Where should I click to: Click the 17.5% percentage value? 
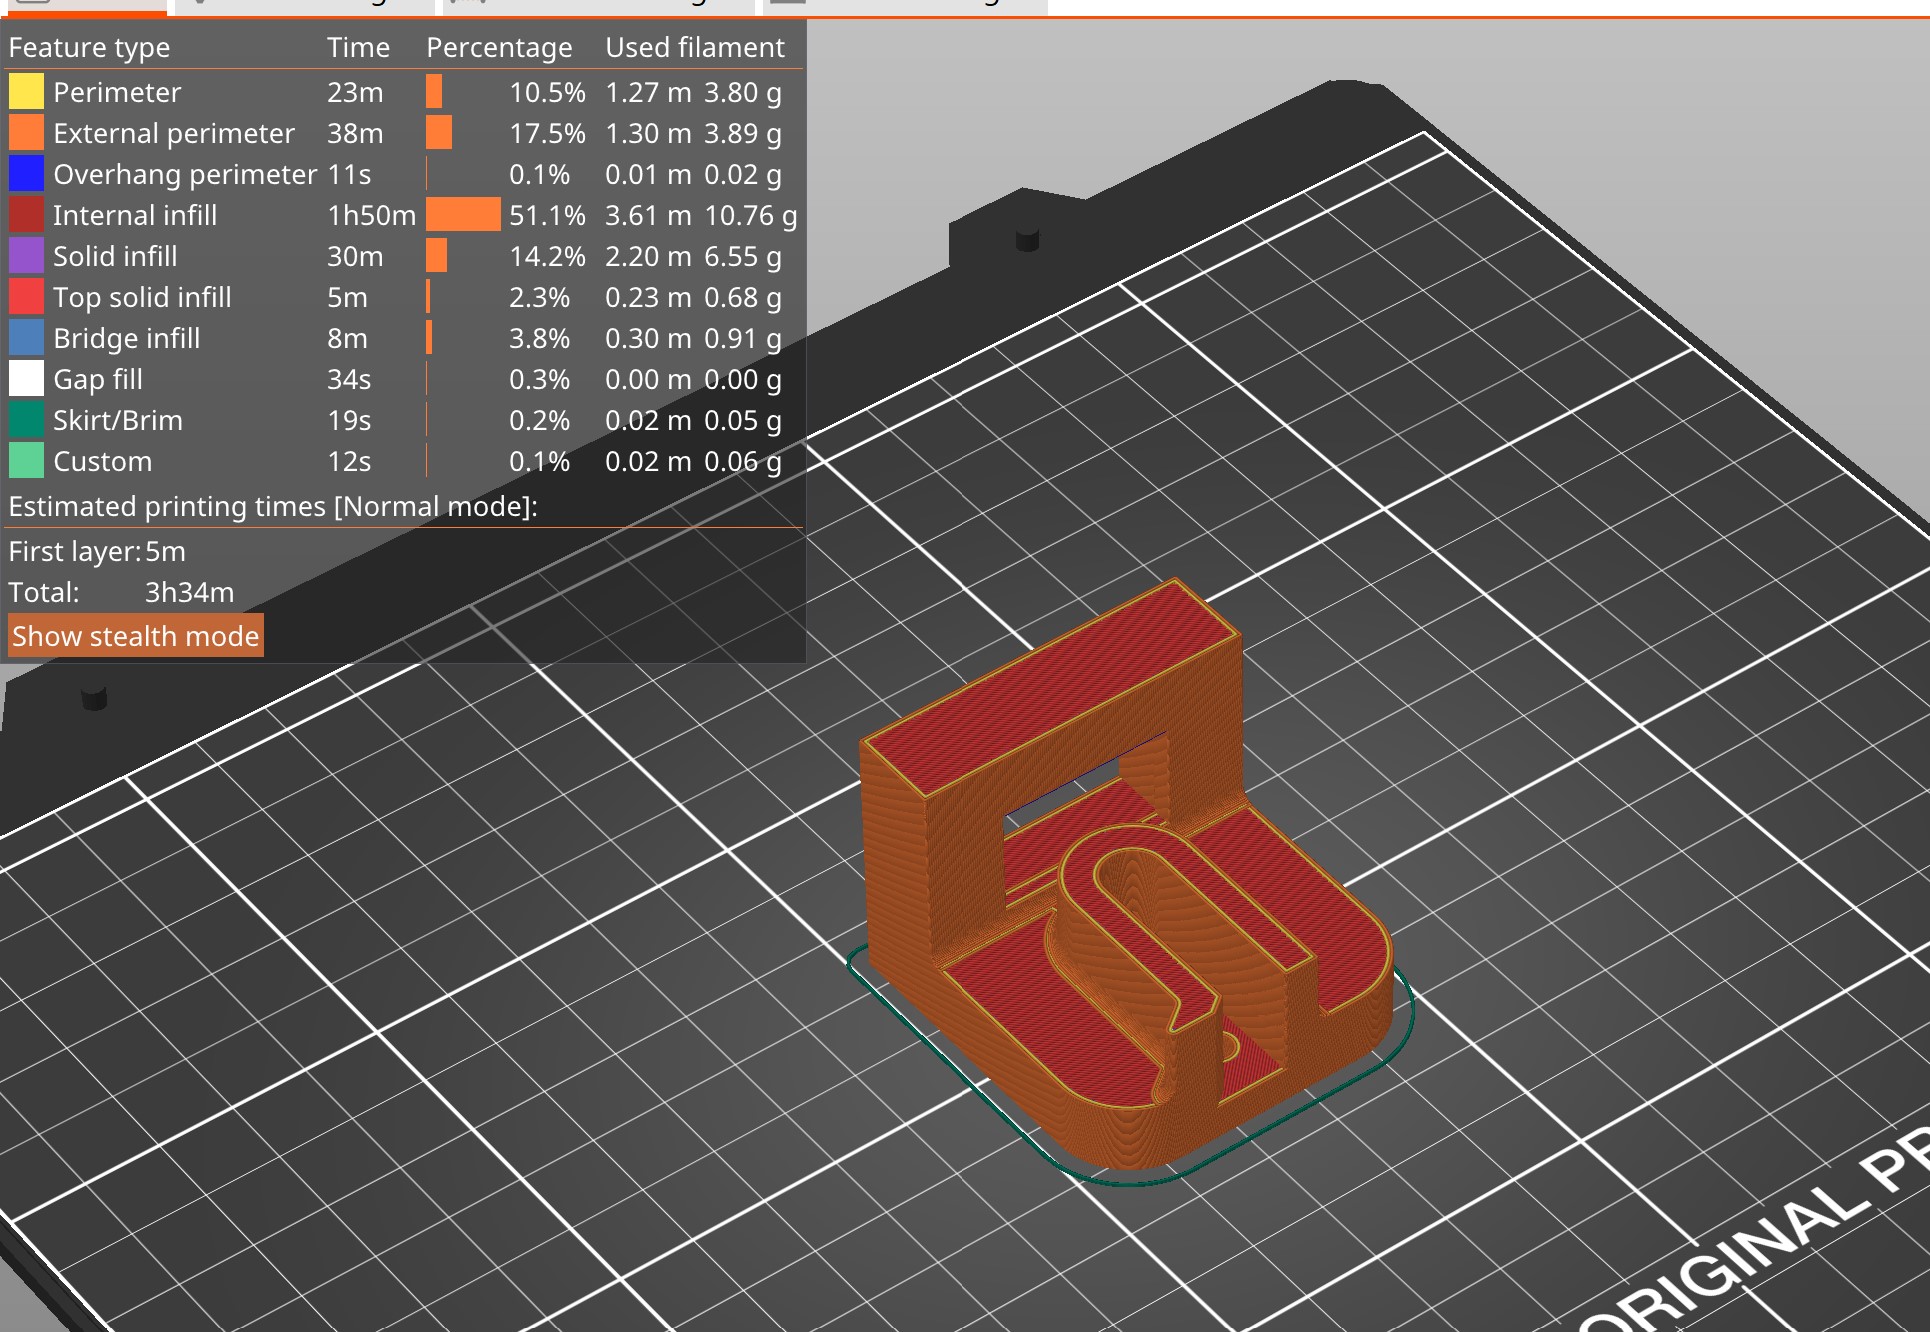[x=547, y=133]
